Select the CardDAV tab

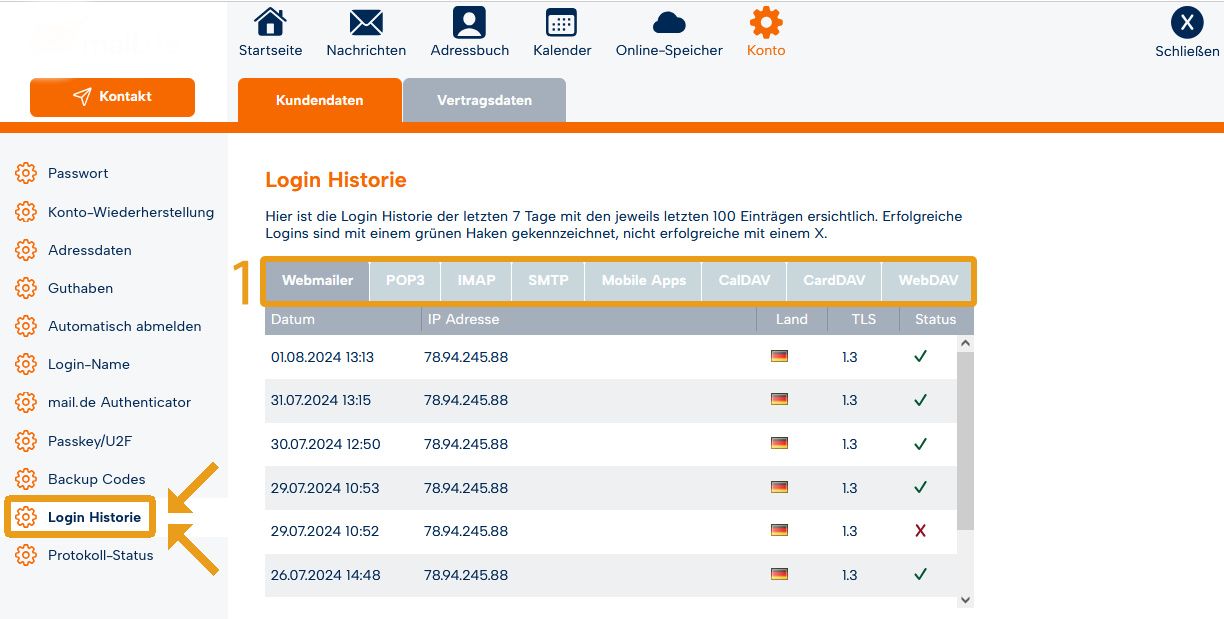pos(834,281)
